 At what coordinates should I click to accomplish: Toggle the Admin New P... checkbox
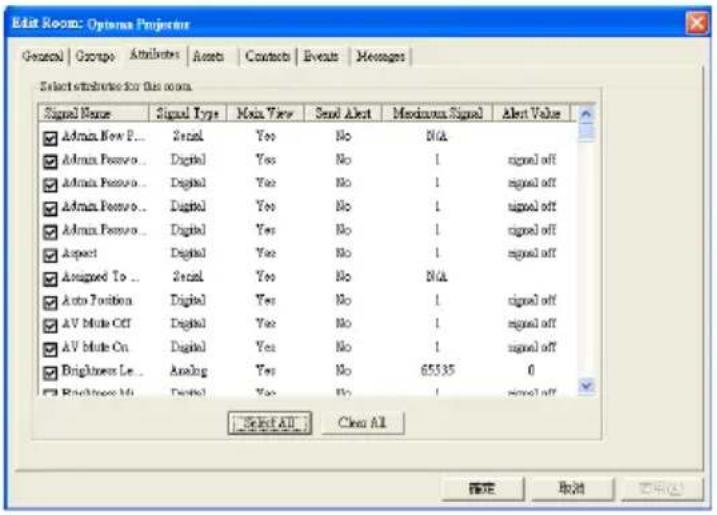pyautogui.click(x=50, y=138)
